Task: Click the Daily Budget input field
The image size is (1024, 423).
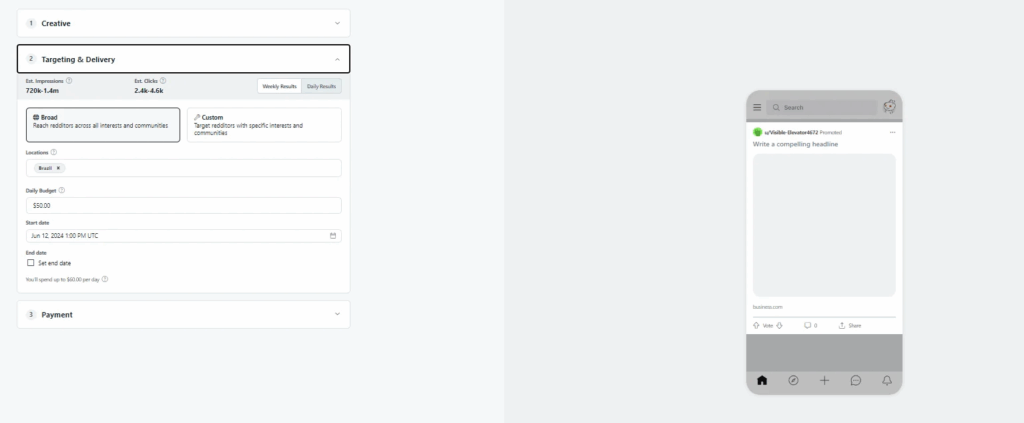Action: click(184, 206)
